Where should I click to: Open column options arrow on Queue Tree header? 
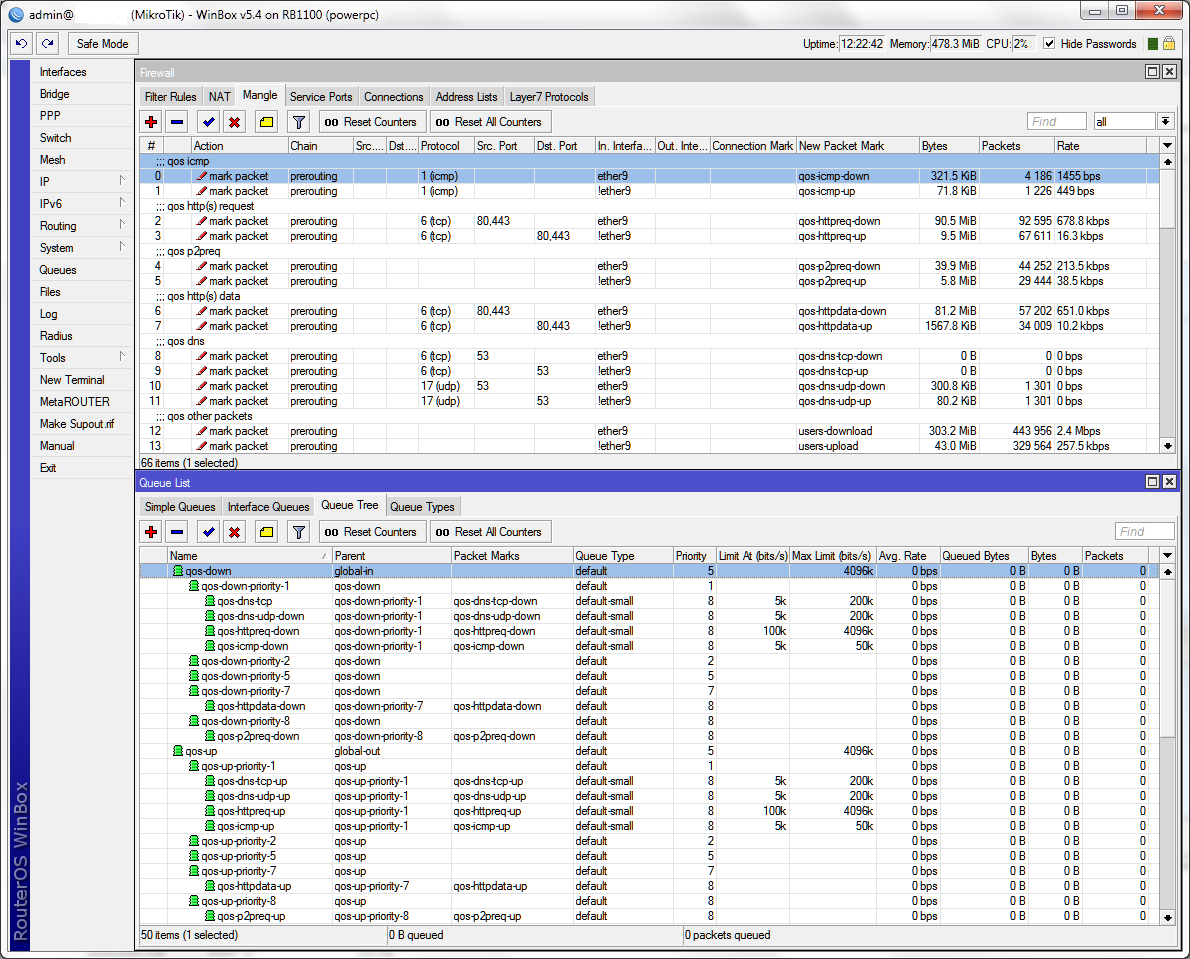(x=1166, y=555)
